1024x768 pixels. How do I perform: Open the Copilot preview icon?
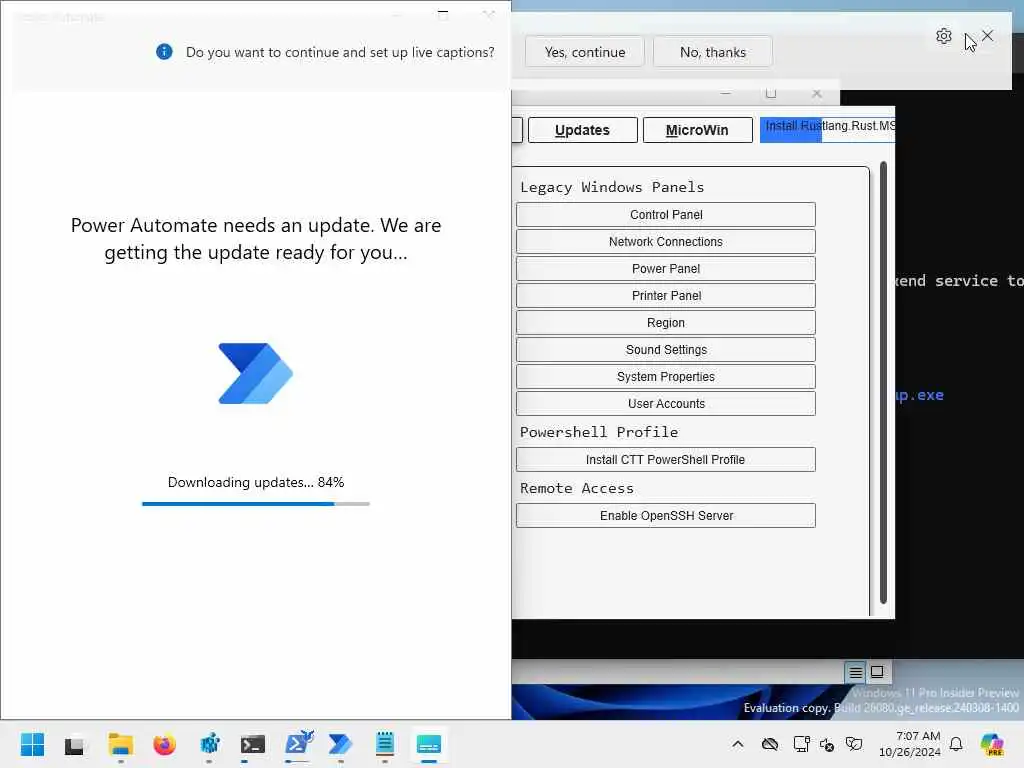click(992, 744)
